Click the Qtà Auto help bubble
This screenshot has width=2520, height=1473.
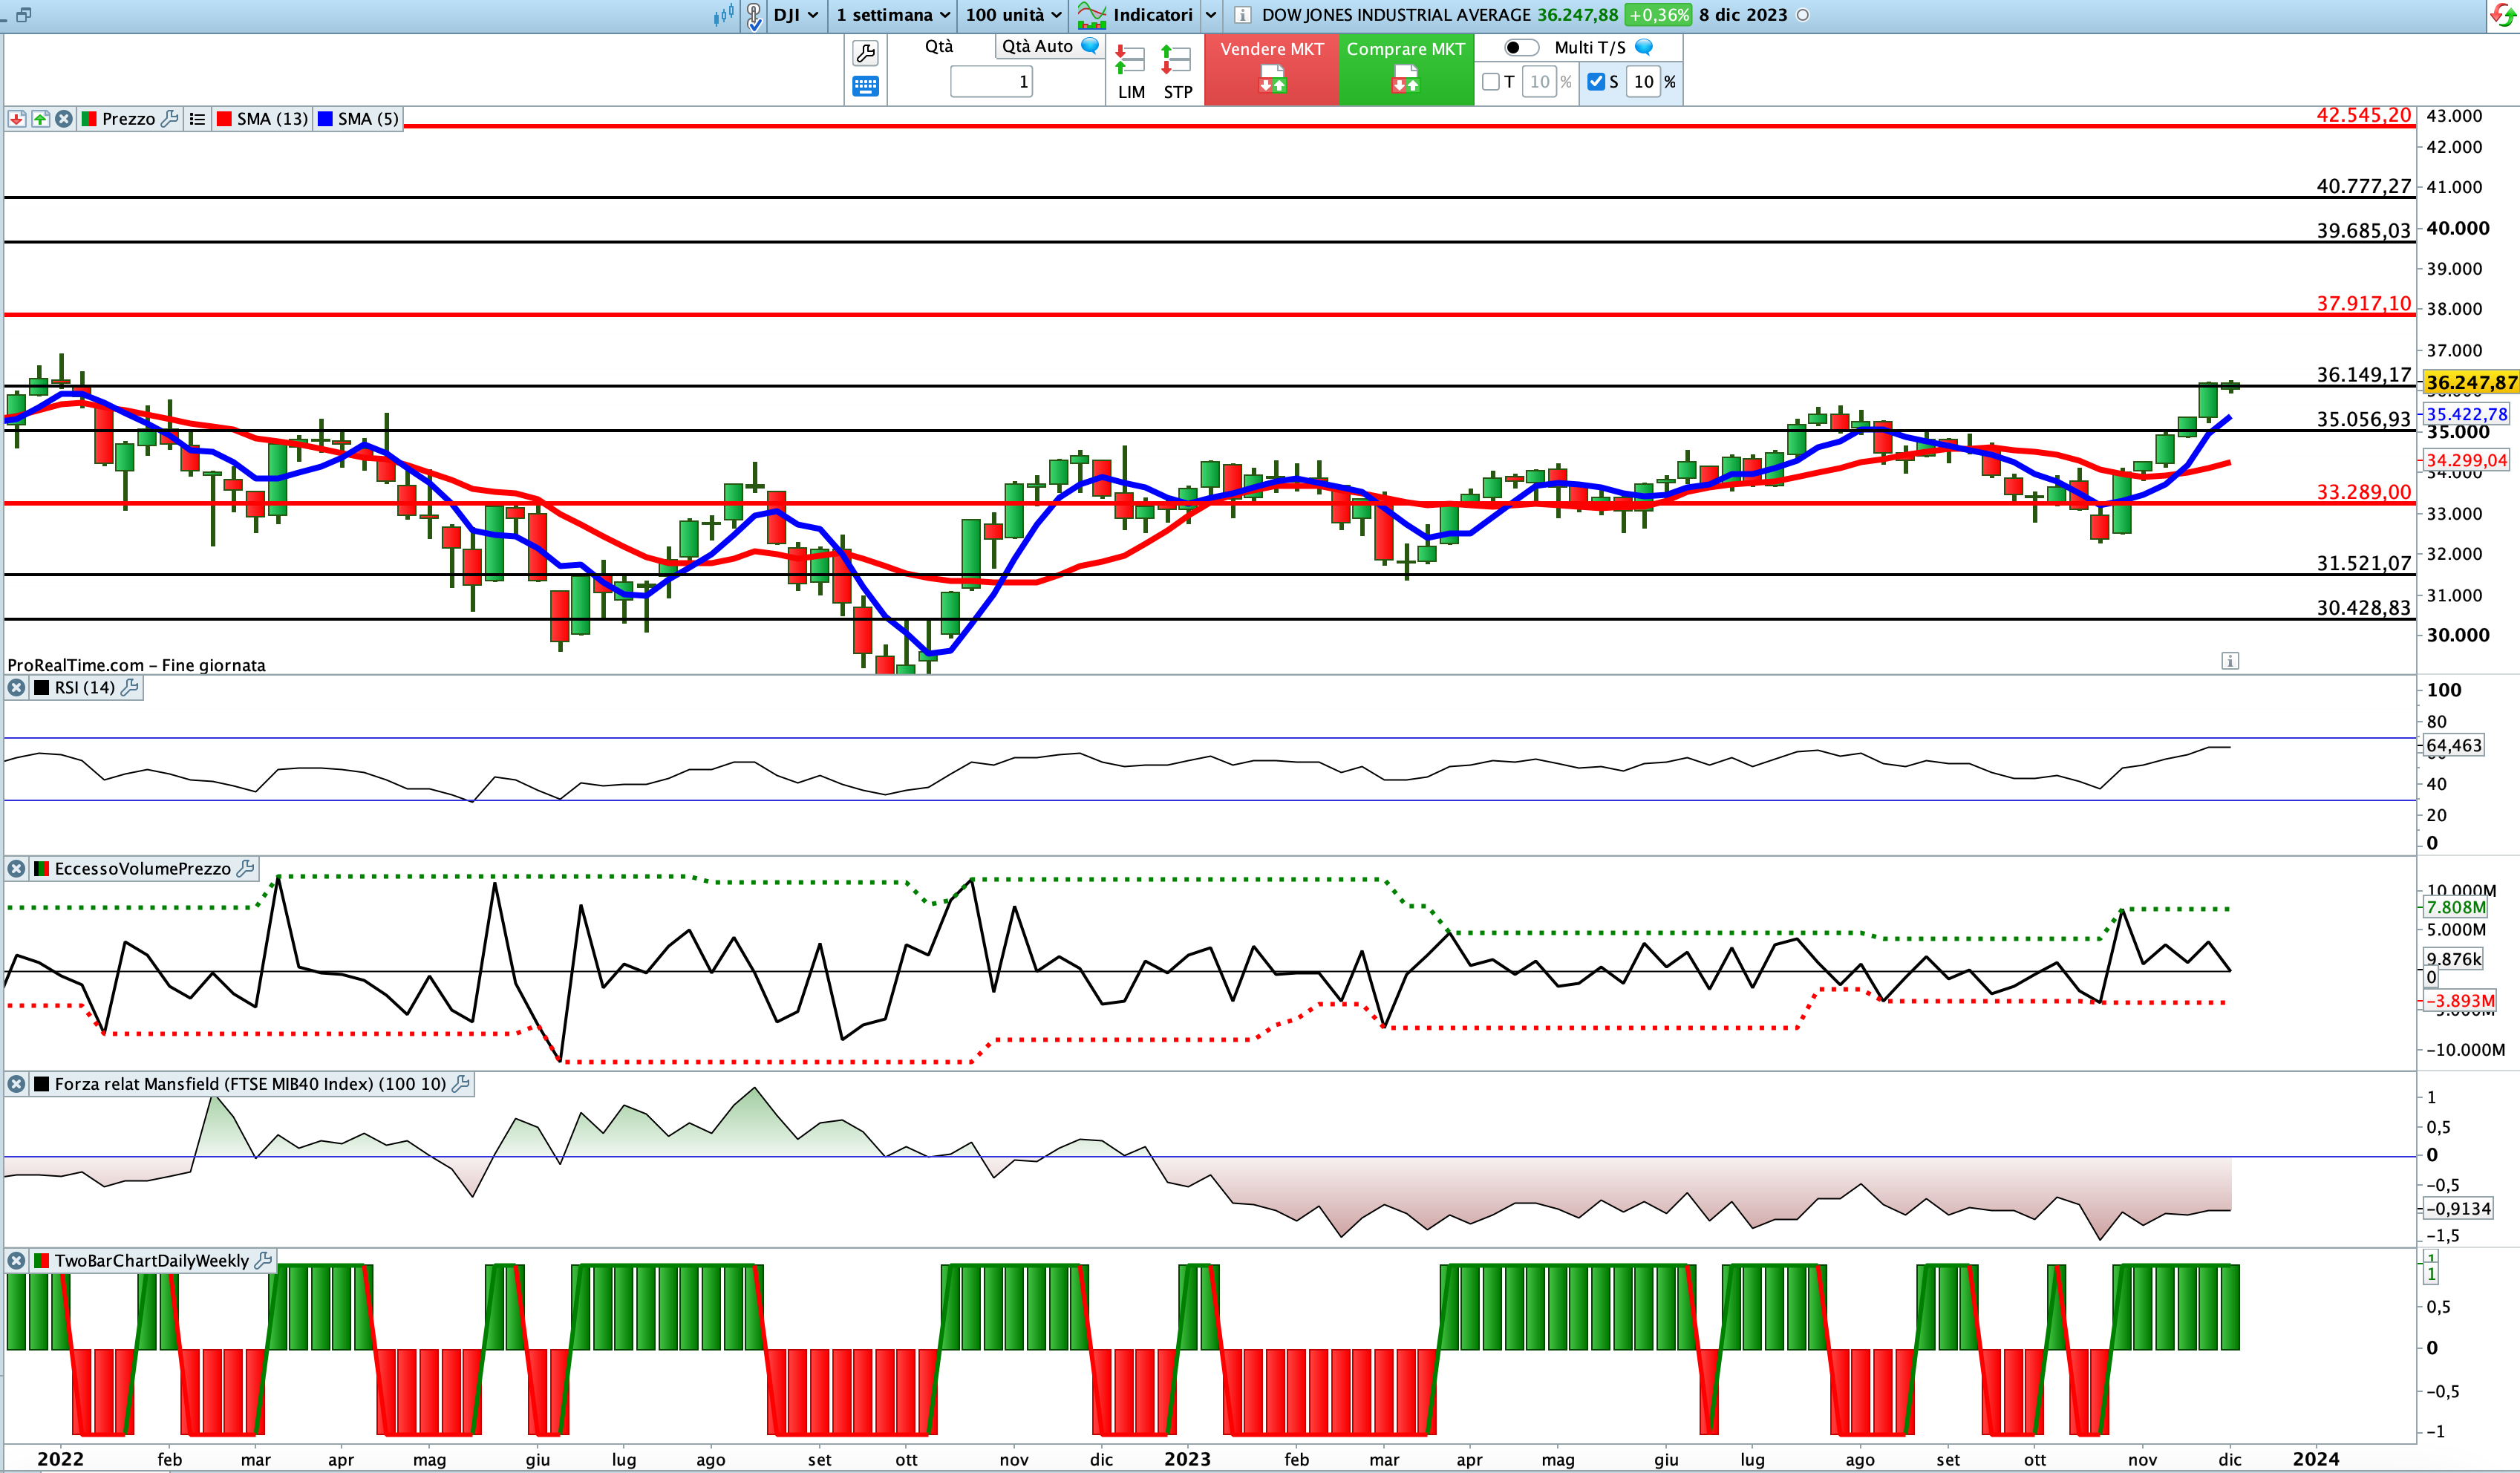(x=1091, y=45)
